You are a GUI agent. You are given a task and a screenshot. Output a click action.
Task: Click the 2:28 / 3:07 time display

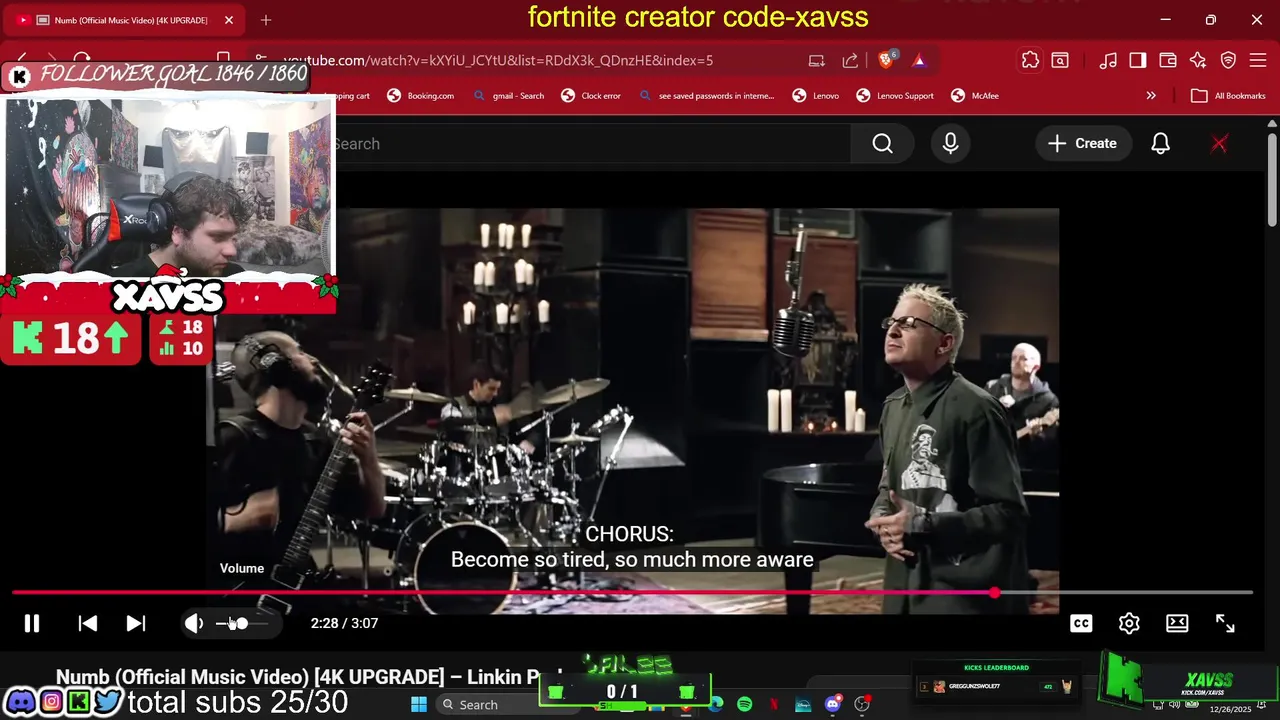click(344, 623)
